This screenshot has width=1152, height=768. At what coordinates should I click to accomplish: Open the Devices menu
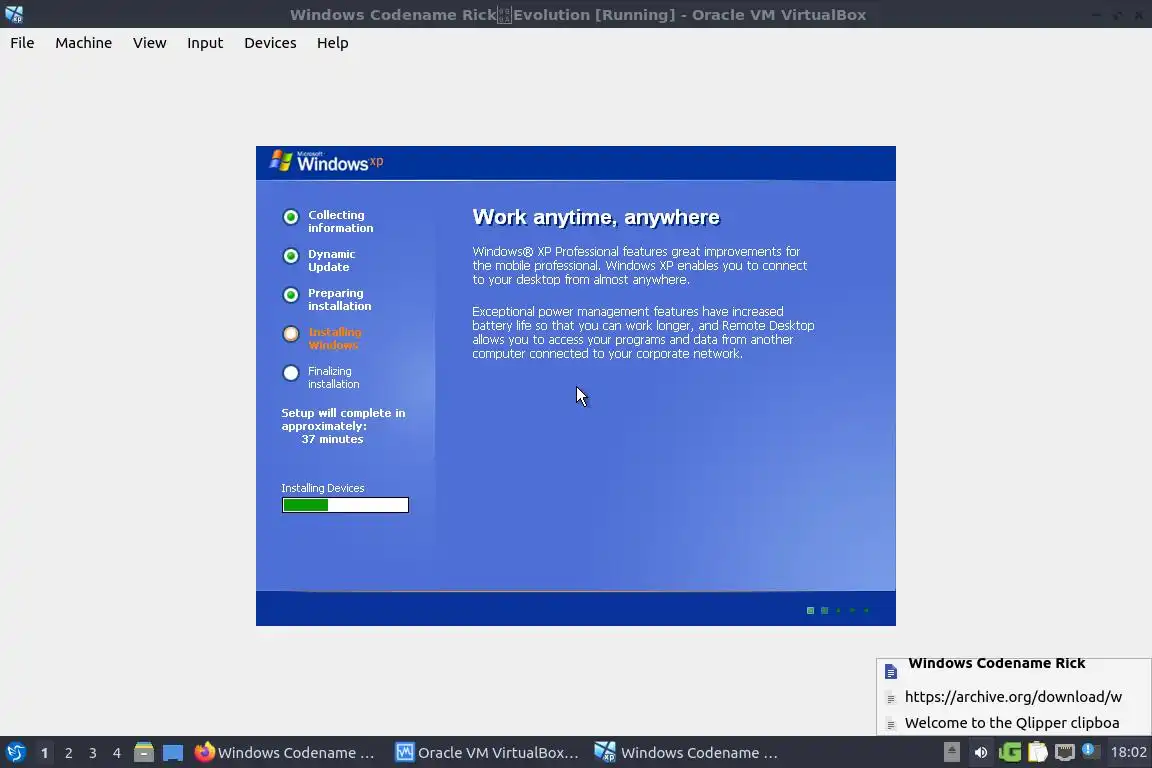270,43
